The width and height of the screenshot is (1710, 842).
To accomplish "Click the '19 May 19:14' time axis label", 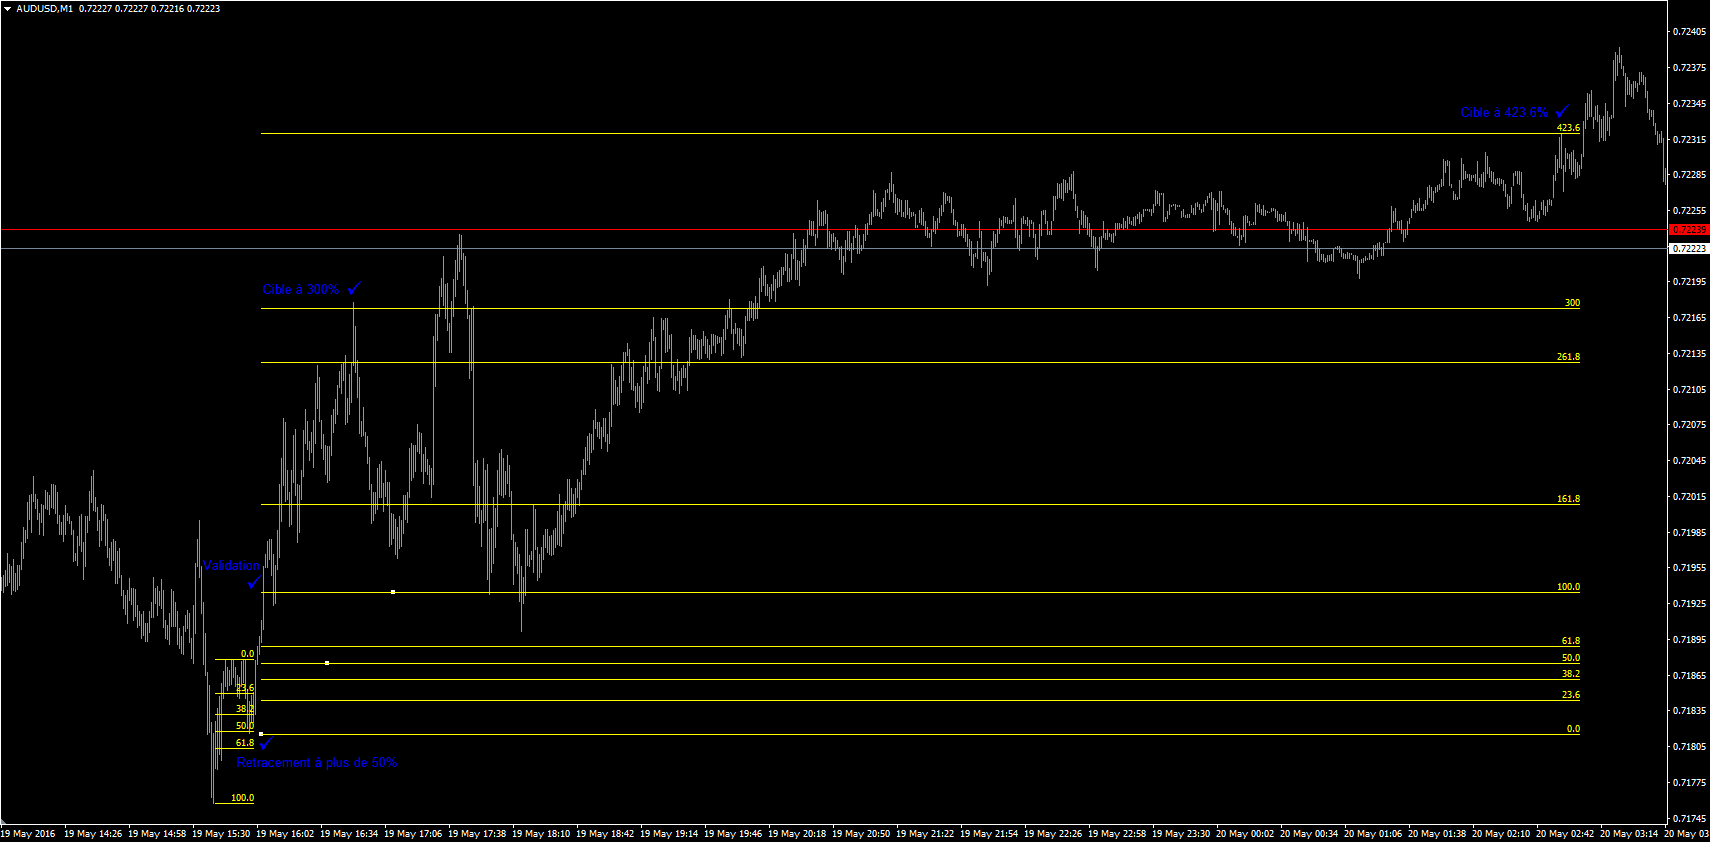I will [669, 834].
